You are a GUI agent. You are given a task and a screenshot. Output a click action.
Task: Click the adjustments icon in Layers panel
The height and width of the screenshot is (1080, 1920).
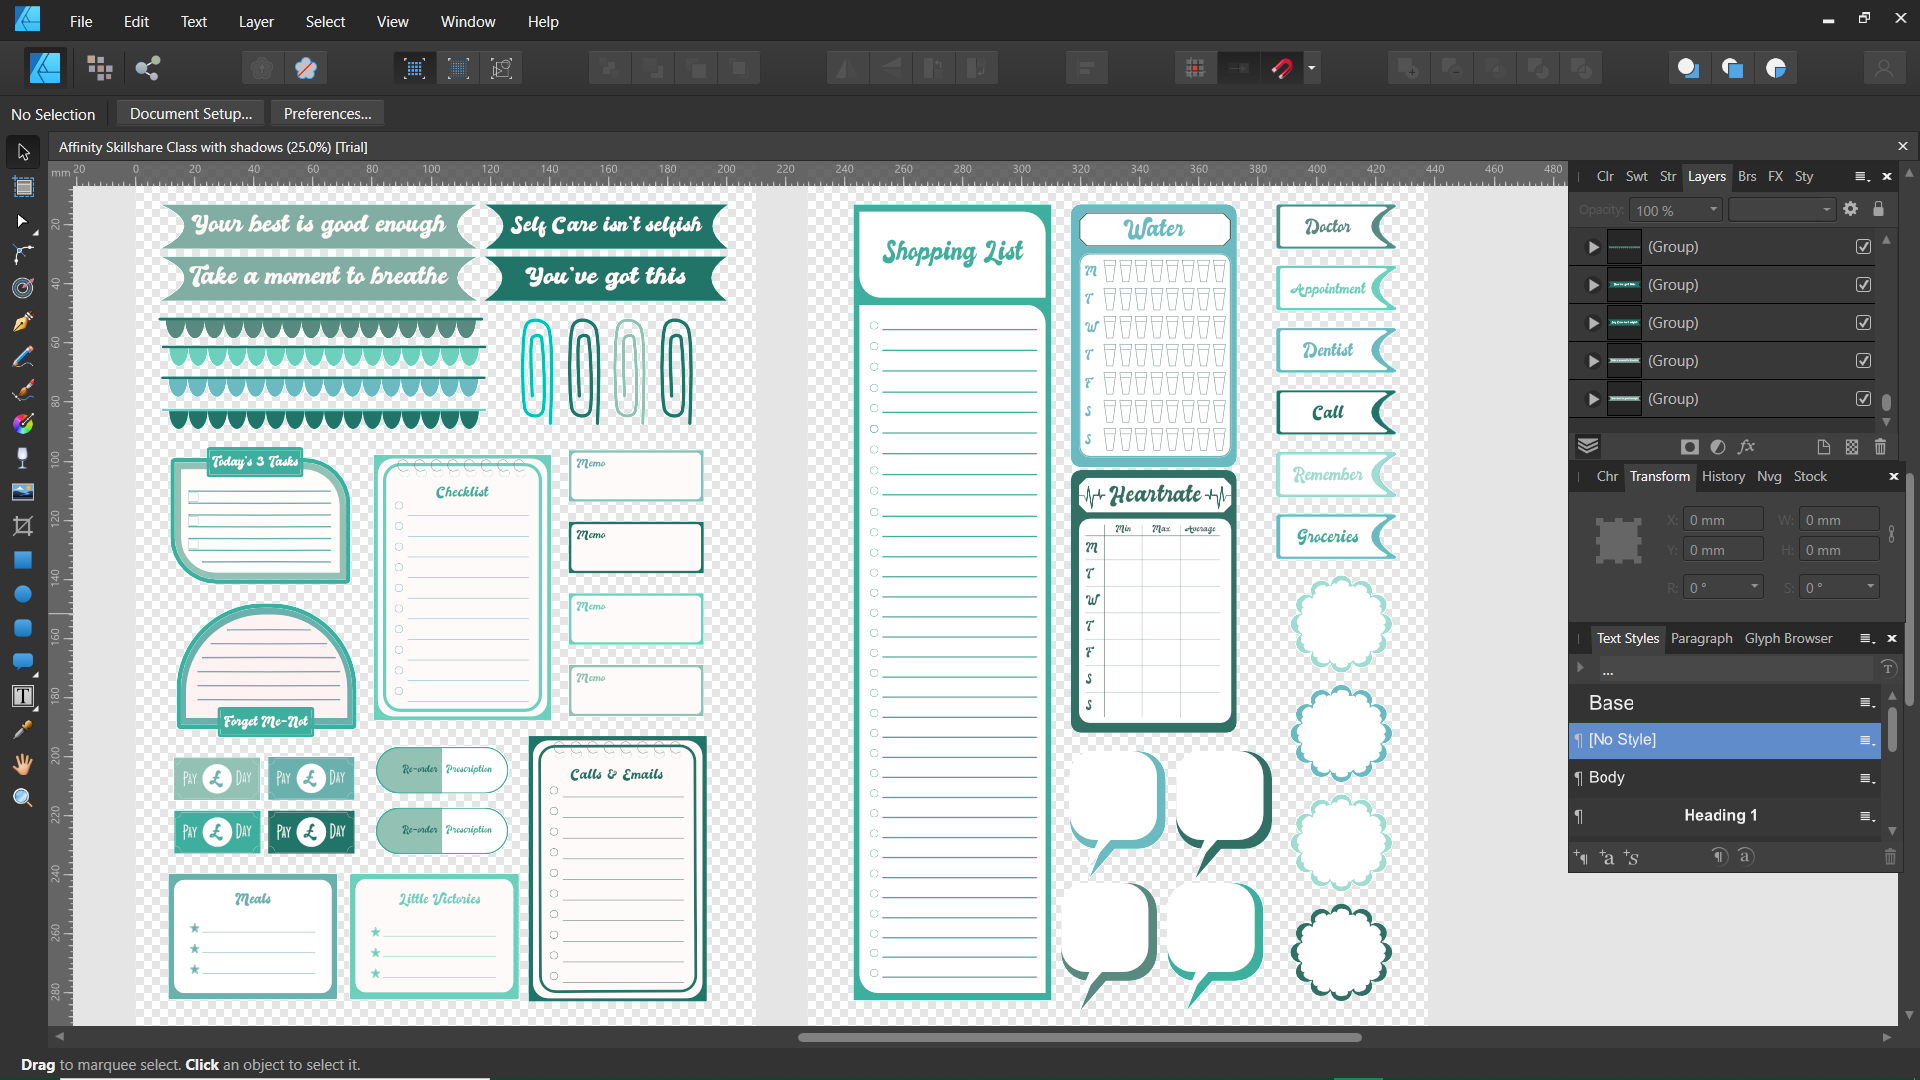point(1718,447)
